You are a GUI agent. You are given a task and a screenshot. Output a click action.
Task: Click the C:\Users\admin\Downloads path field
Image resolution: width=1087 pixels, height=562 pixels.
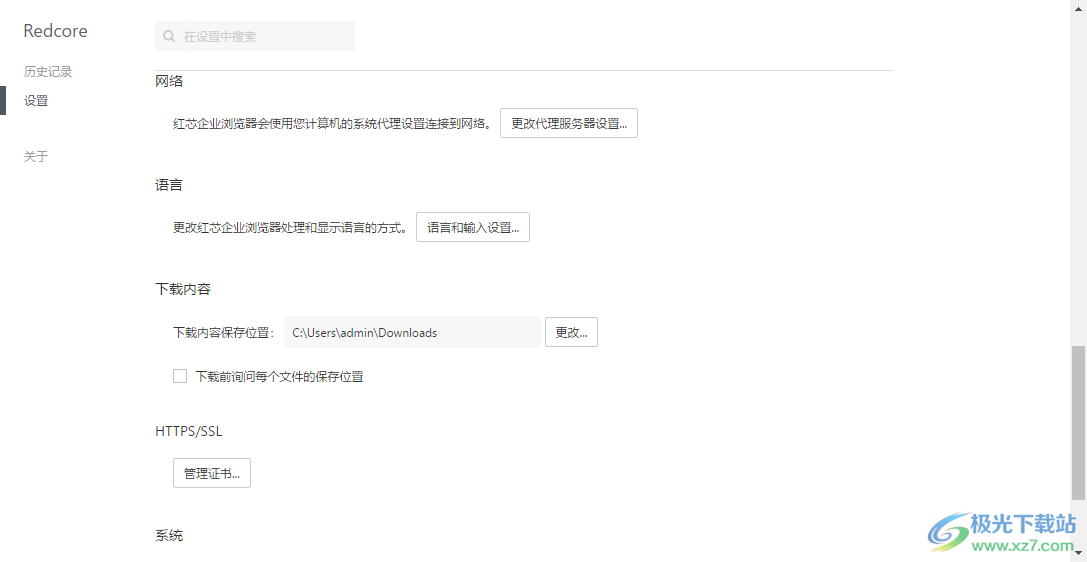(x=412, y=332)
